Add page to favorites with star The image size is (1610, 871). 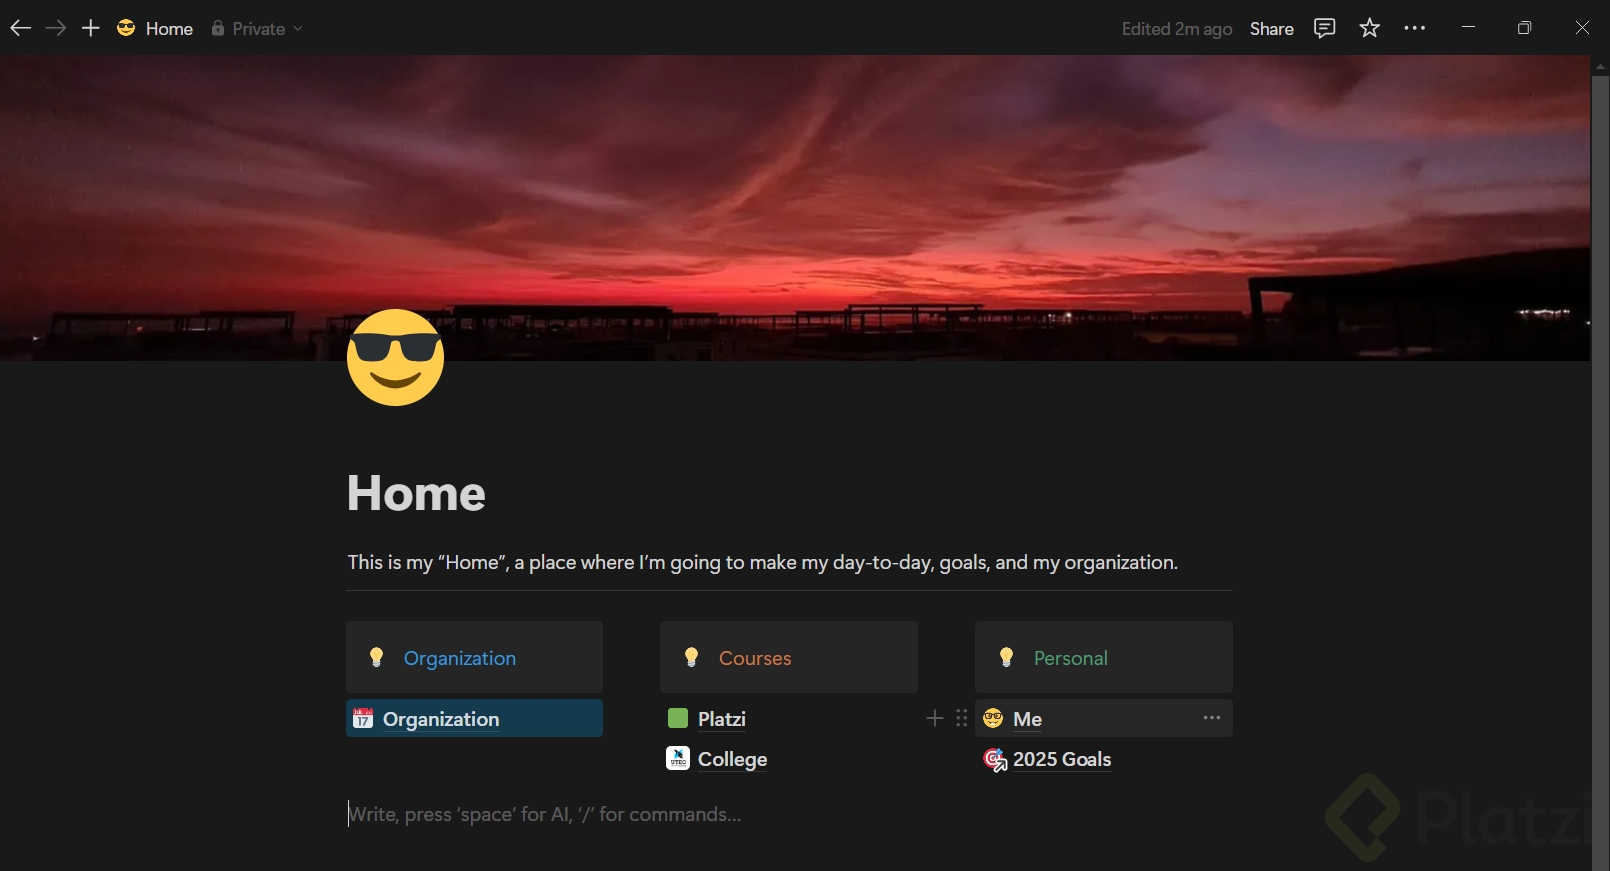1370,28
